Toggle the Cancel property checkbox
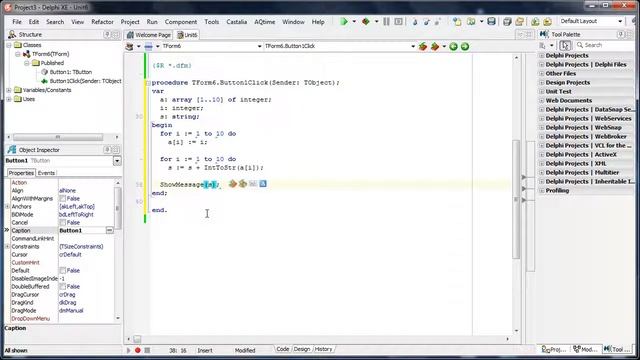Screen dimensions: 640x360 click(62, 223)
